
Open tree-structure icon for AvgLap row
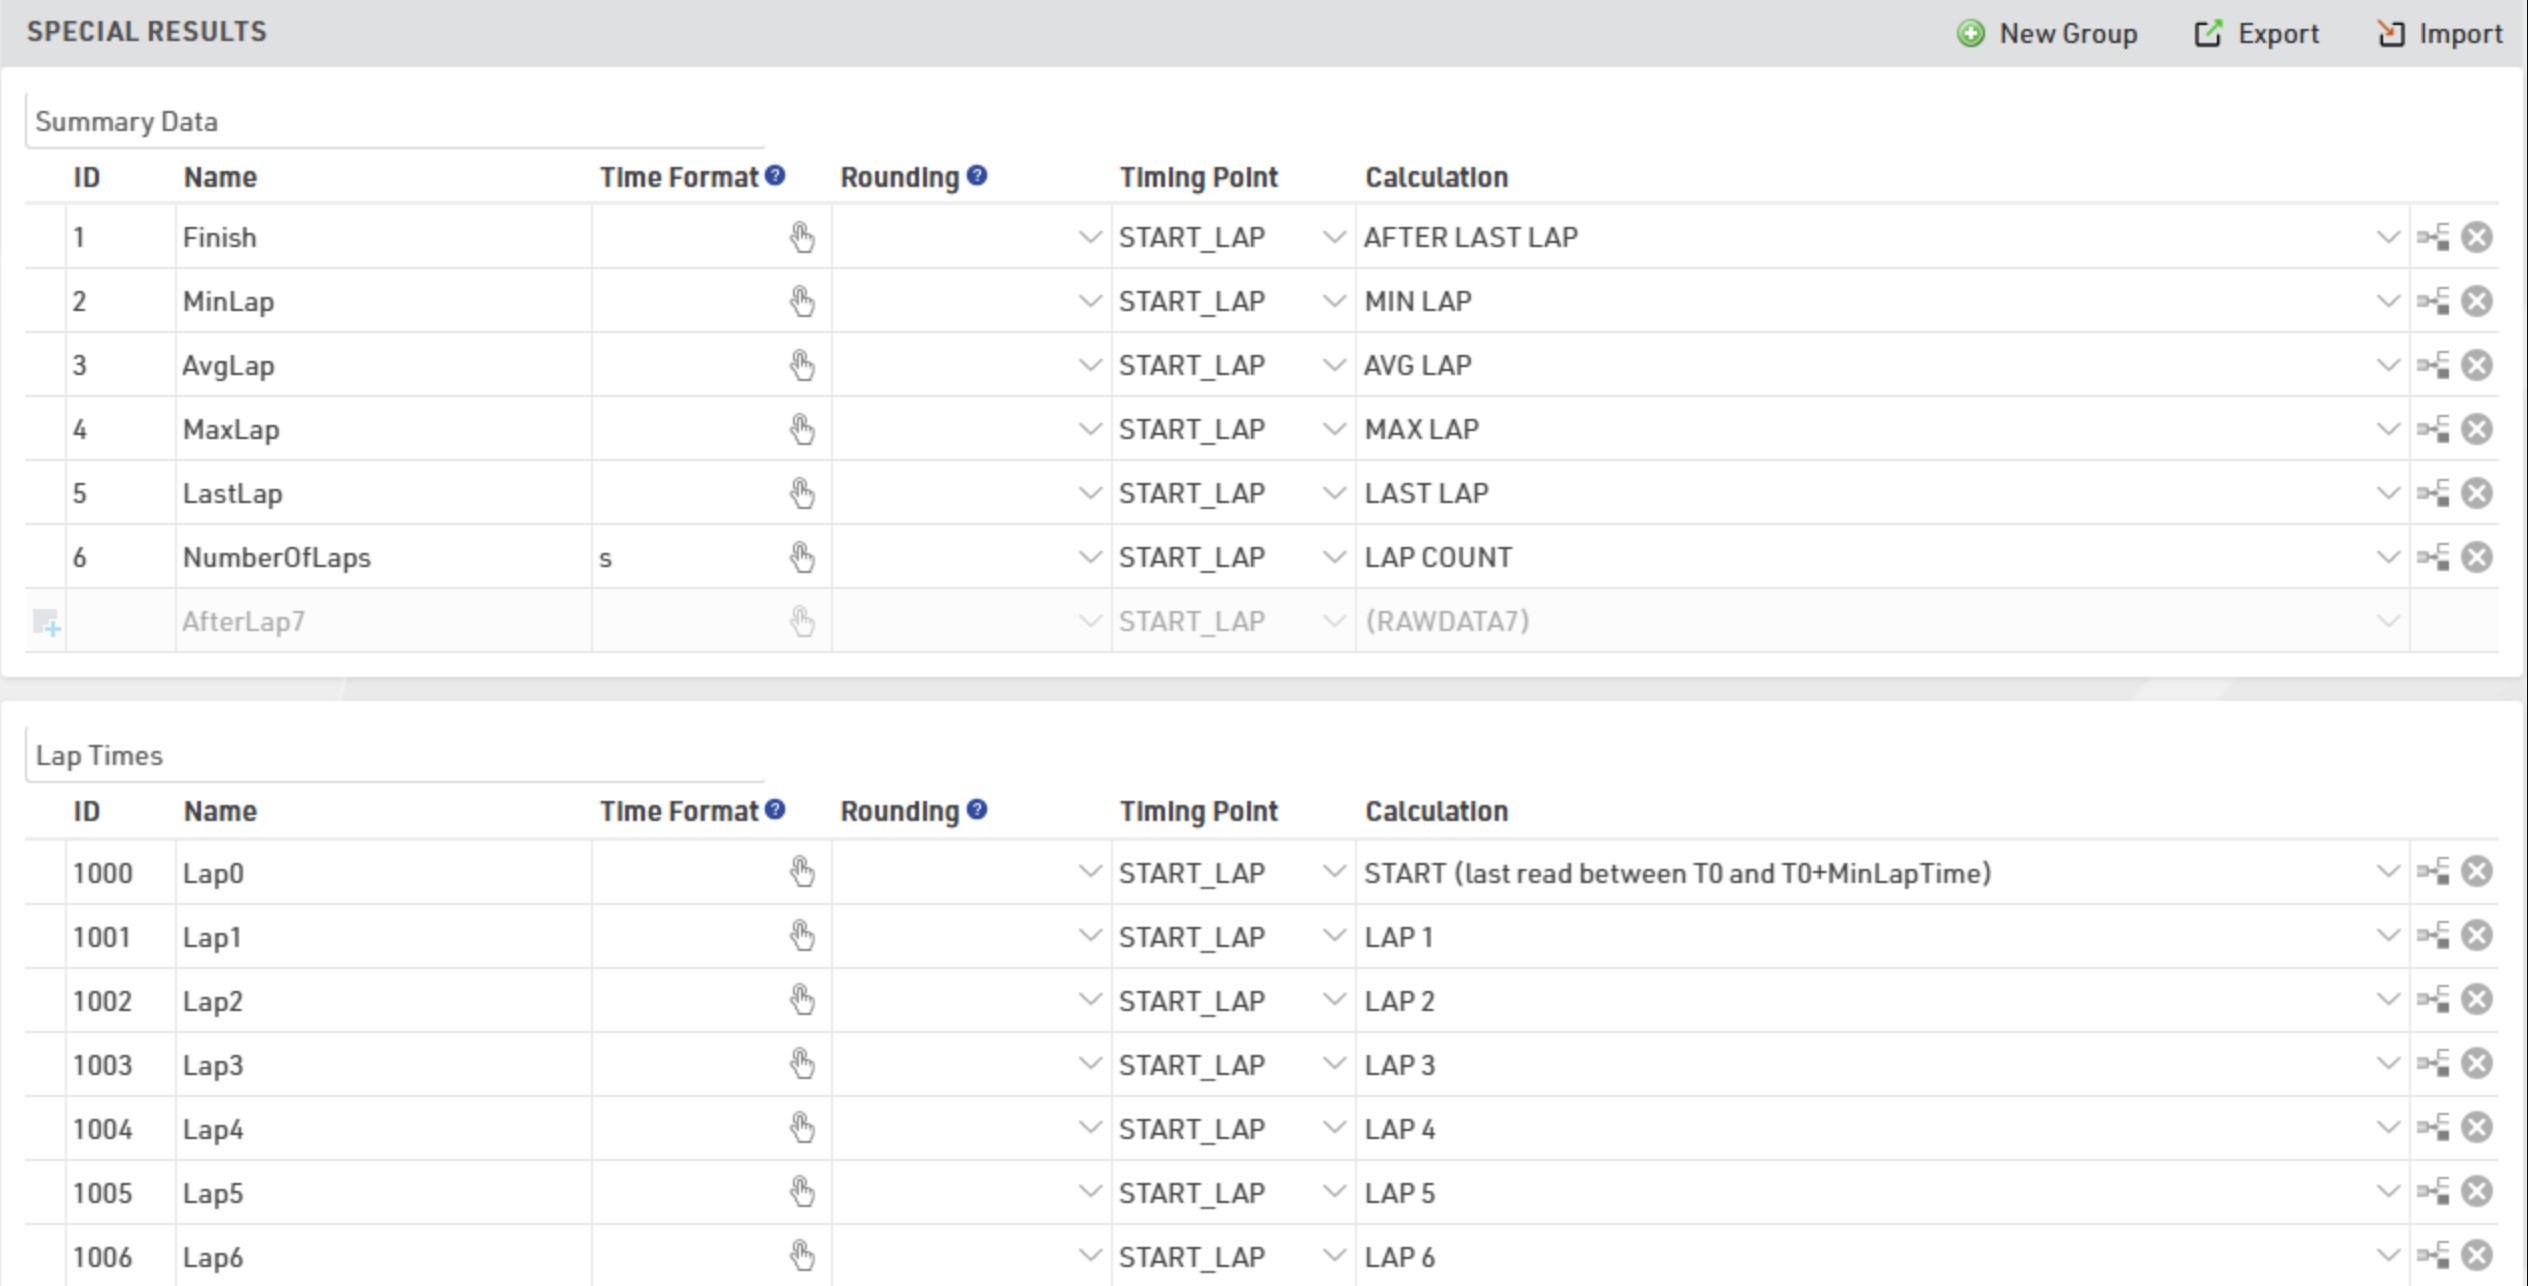click(x=2433, y=366)
